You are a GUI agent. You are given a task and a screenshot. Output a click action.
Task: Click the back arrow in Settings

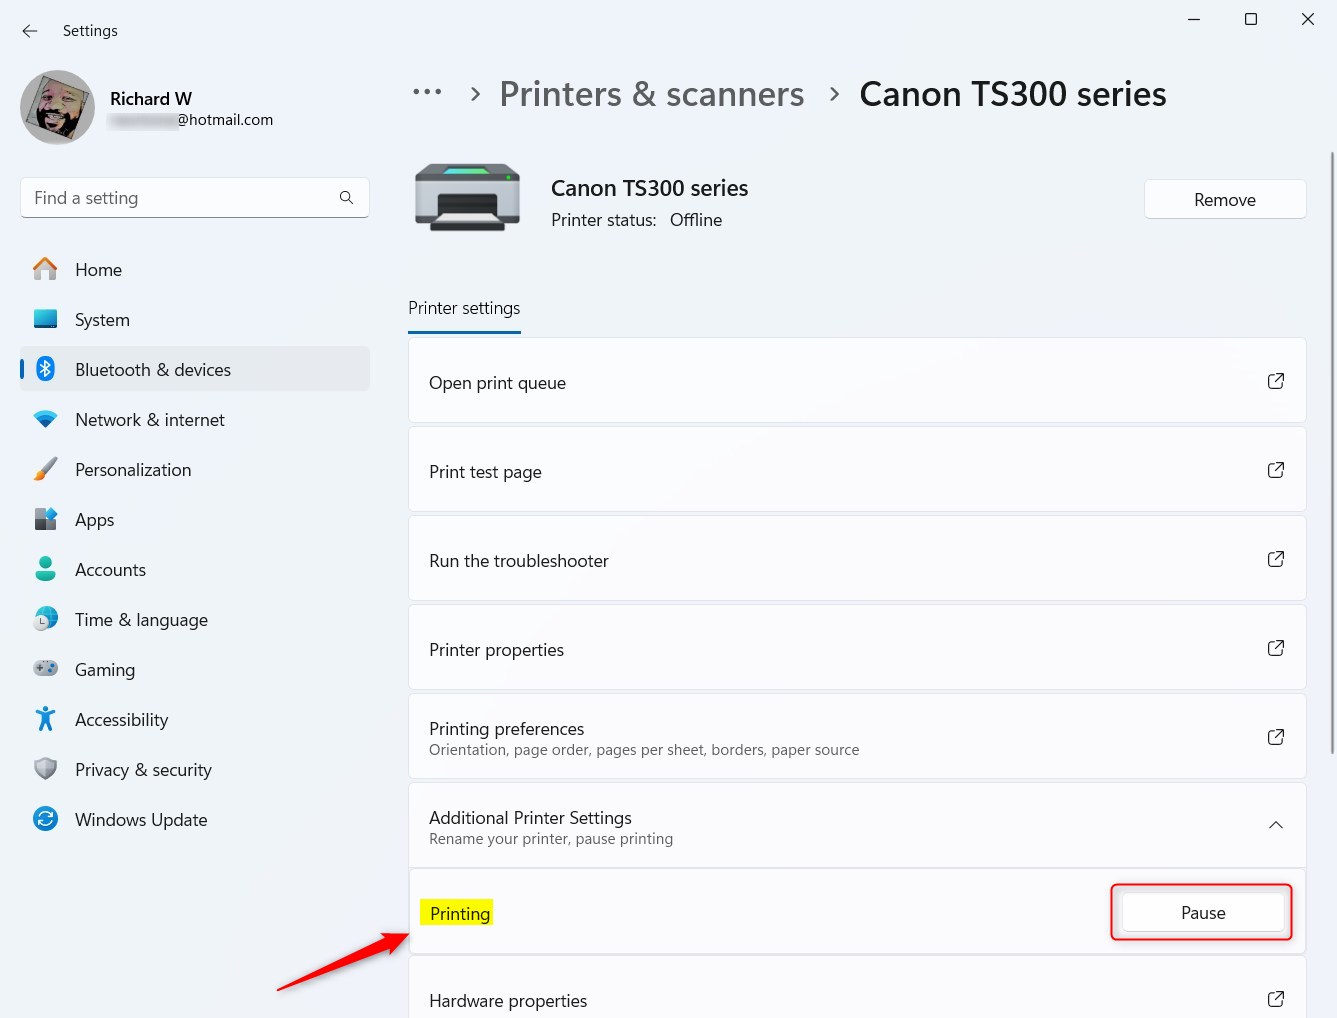[x=30, y=31]
